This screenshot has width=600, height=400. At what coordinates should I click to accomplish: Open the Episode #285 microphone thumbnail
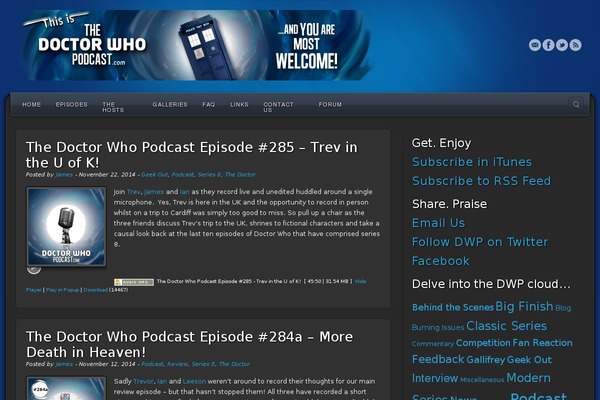click(66, 227)
